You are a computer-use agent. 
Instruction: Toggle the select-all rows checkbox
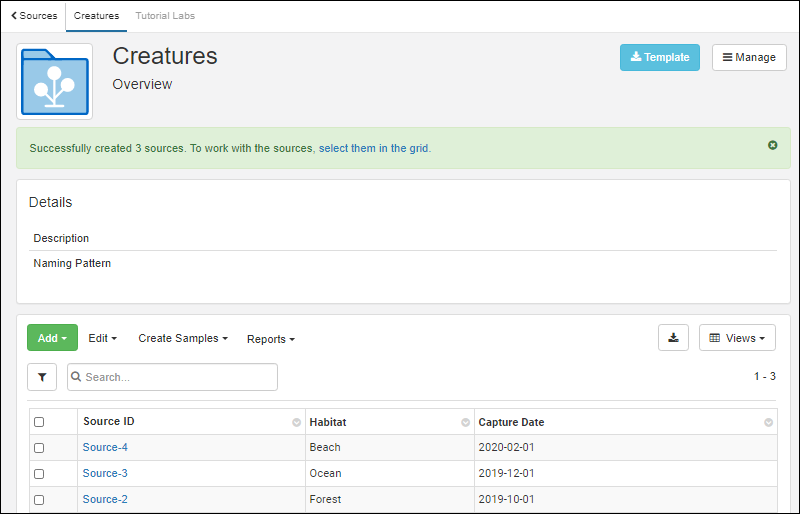(x=39, y=422)
